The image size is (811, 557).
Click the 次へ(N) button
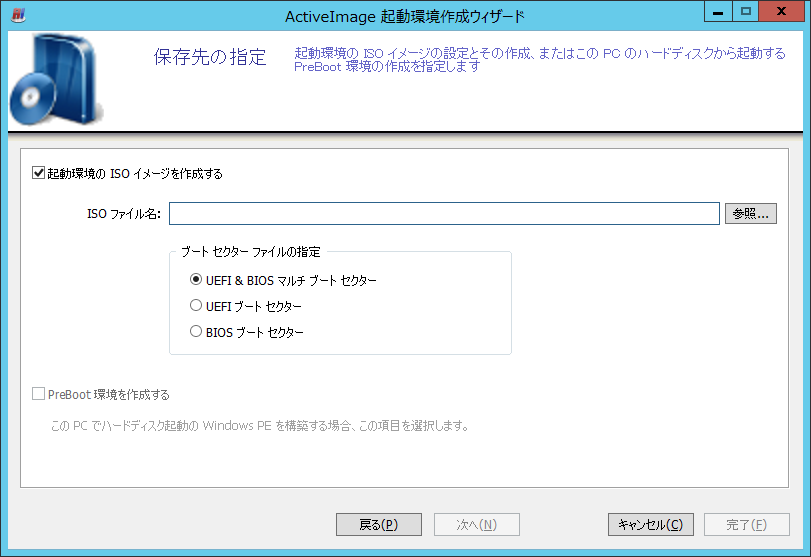pyautogui.click(x=476, y=524)
